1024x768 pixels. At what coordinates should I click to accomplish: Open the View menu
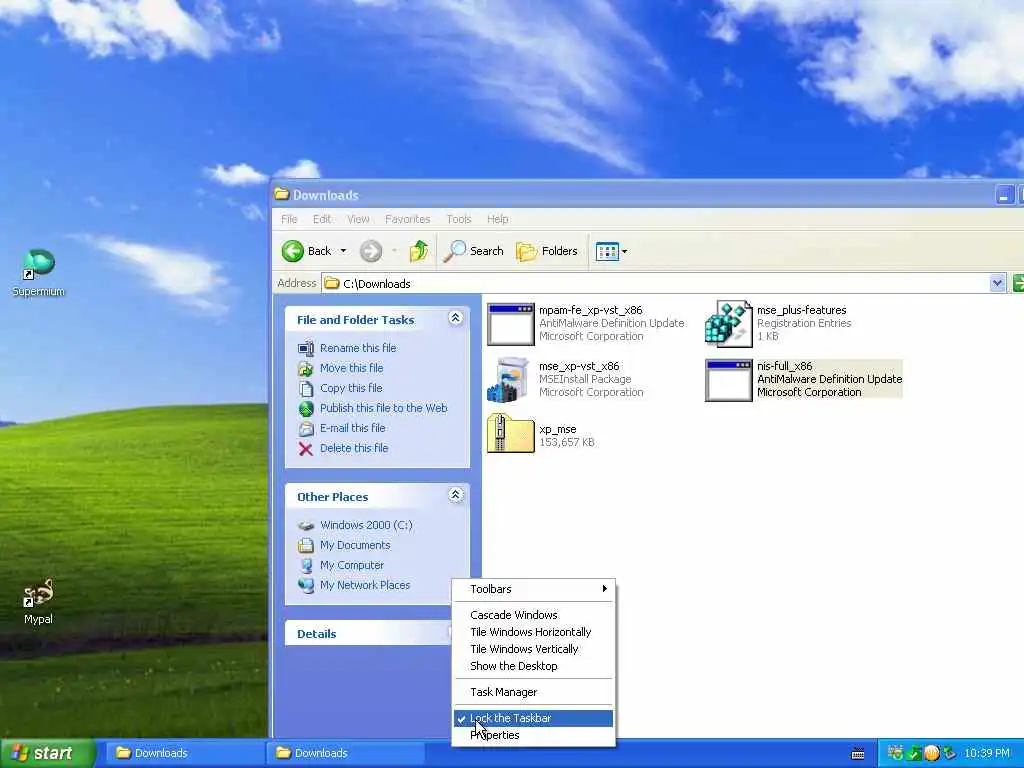click(x=358, y=219)
